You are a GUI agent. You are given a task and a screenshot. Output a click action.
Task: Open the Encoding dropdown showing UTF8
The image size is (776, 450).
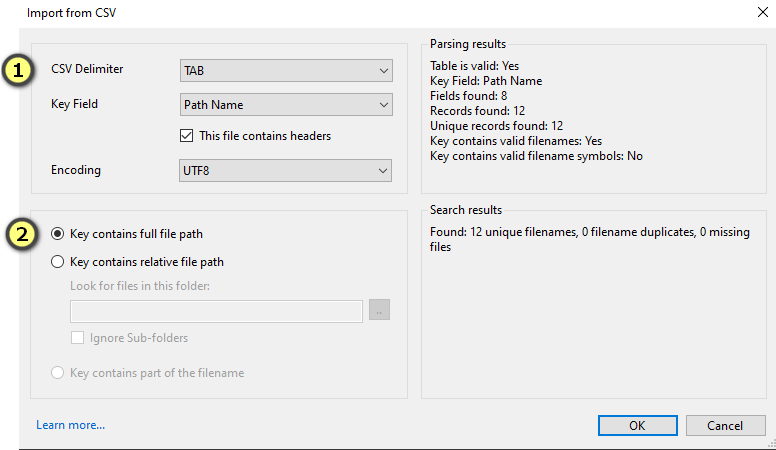(x=286, y=171)
